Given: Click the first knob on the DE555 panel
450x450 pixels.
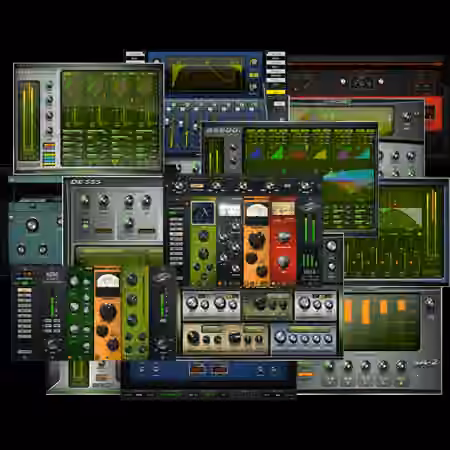Looking at the screenshot, I should pos(85,200).
